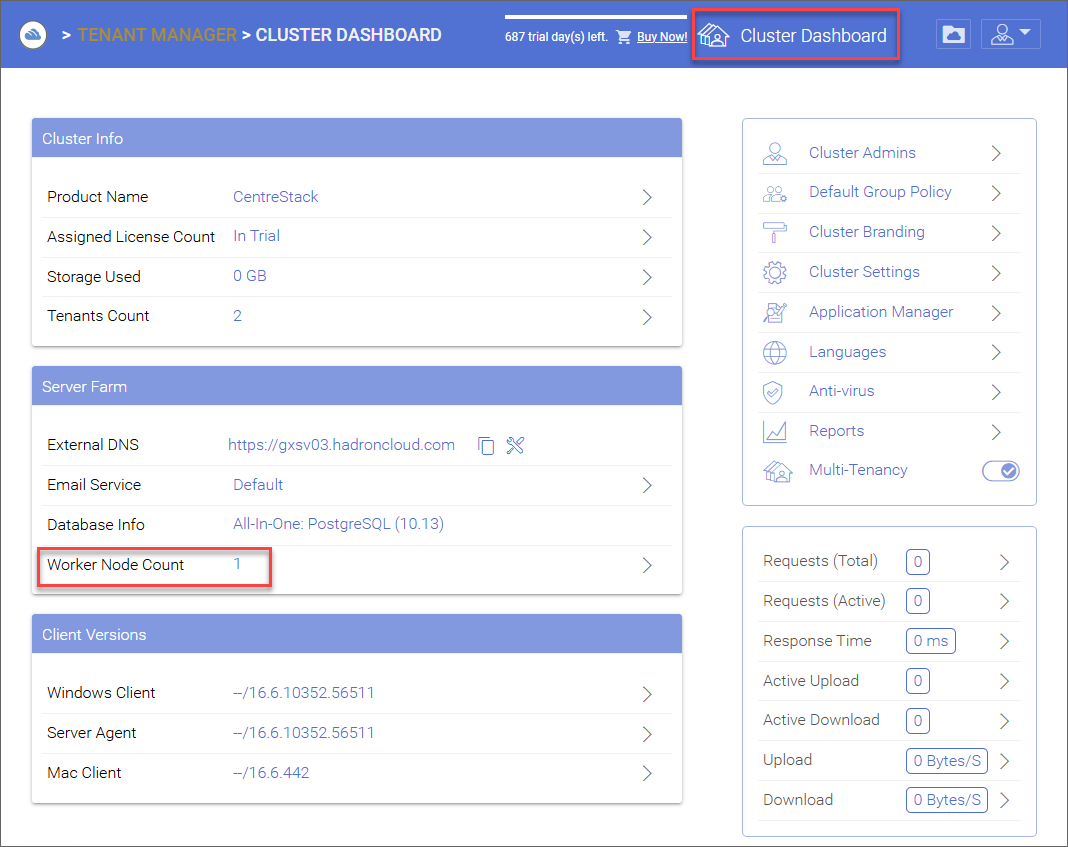Toggle the Multi-Tenancy switch
Viewport: 1068px width, 847px height.
1000,470
